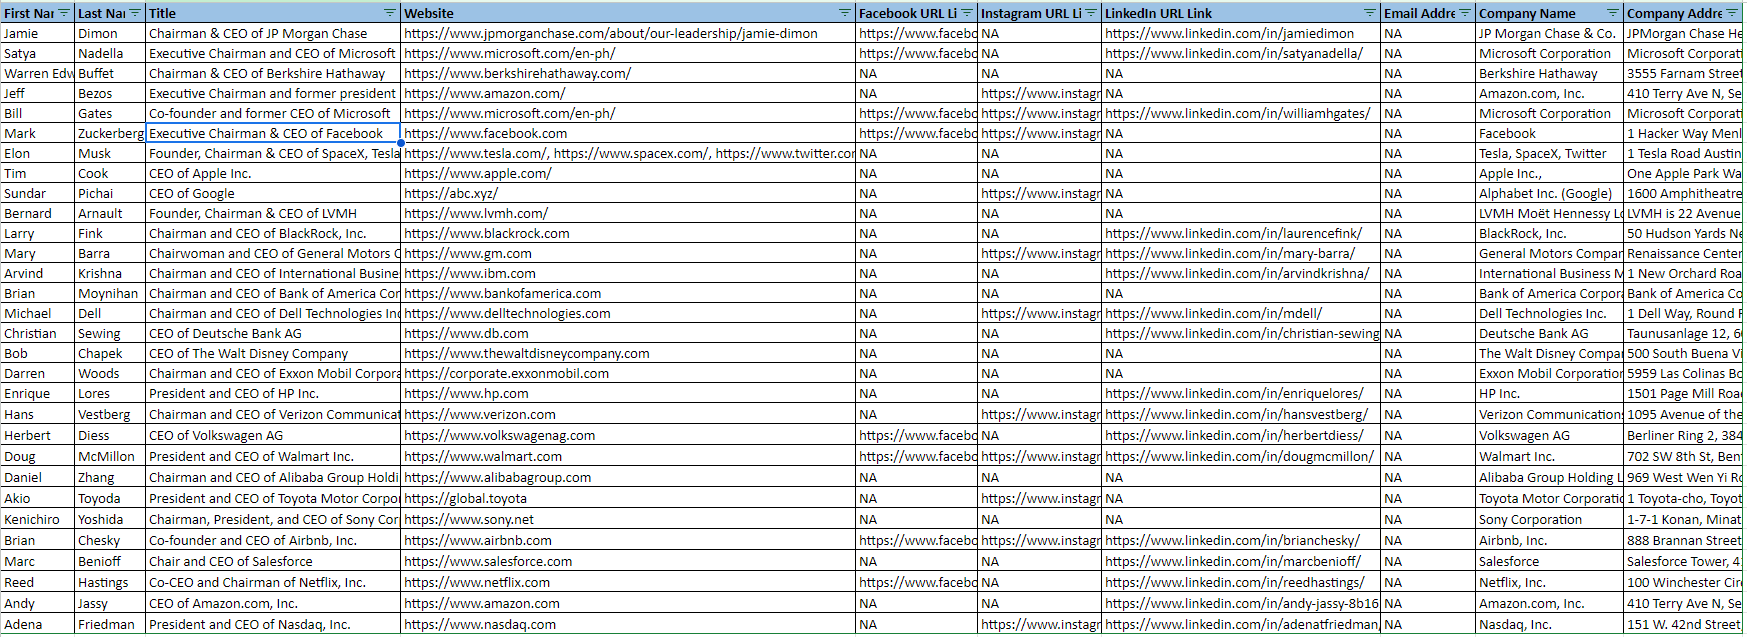Image resolution: width=1747 pixels, height=637 pixels.
Task: Open Mary Barra's LinkedIn profile link
Action: click(x=1230, y=253)
